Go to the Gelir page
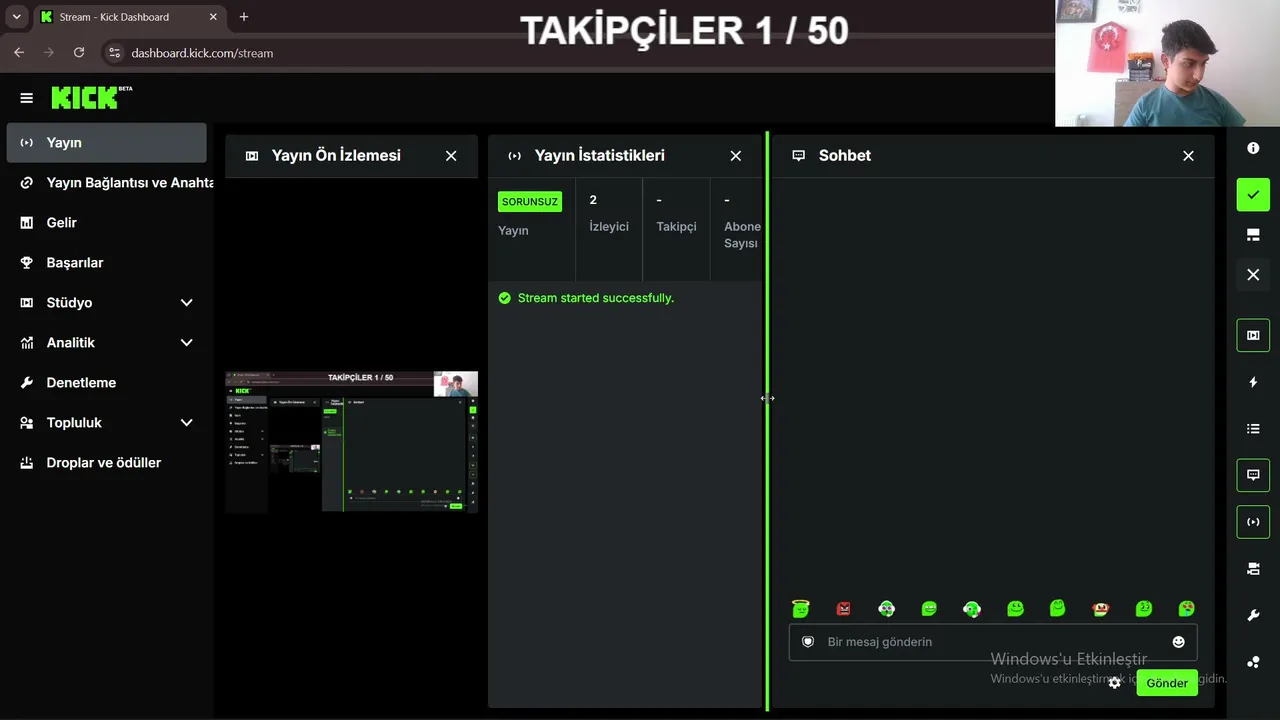 pos(107,223)
